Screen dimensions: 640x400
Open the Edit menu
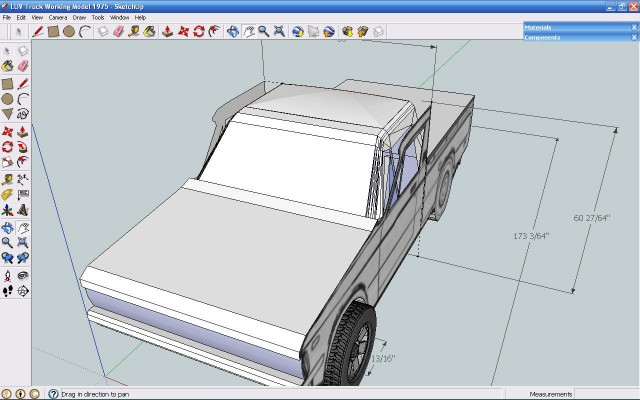pyautogui.click(x=21, y=18)
